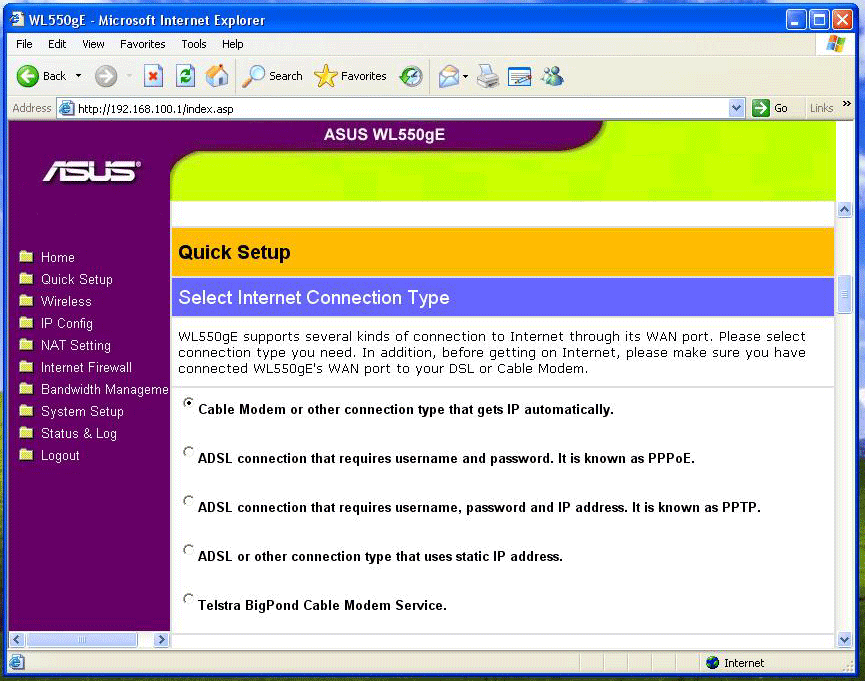The width and height of the screenshot is (865, 681).
Task: Select static IP address connection option
Action: pyautogui.click(x=188, y=550)
